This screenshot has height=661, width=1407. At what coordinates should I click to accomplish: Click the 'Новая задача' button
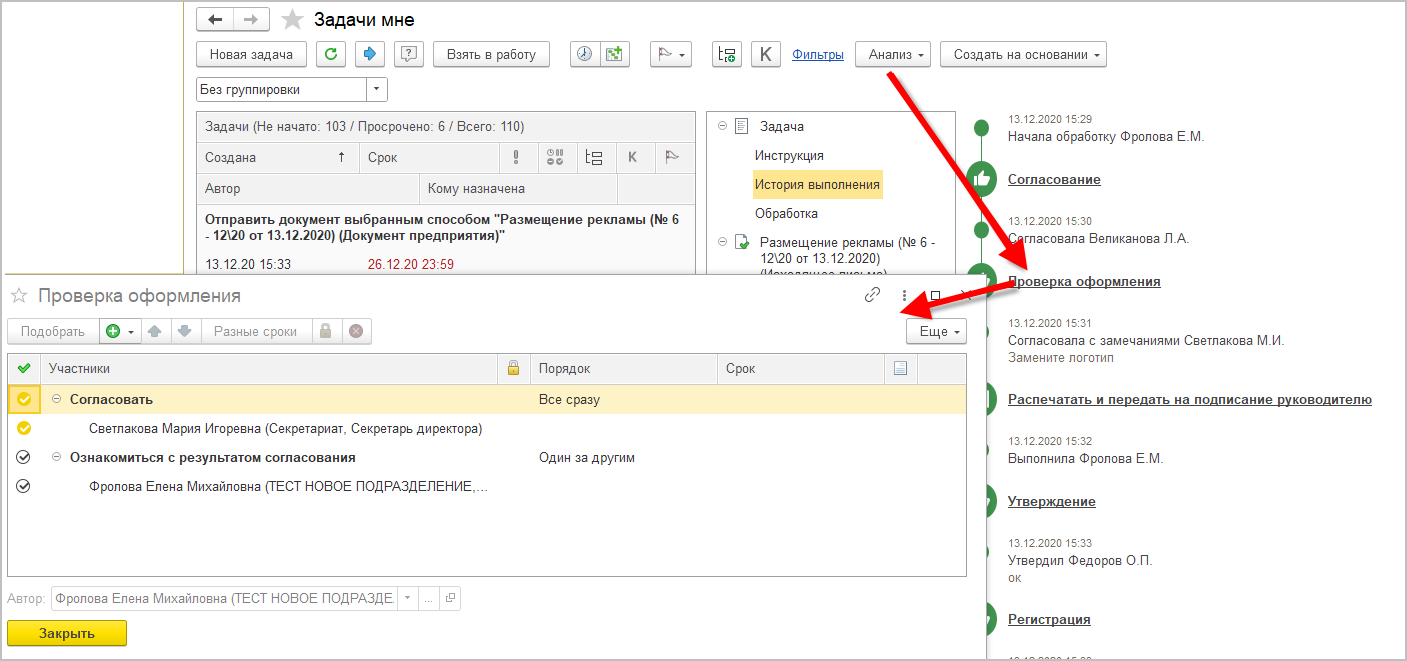[251, 54]
